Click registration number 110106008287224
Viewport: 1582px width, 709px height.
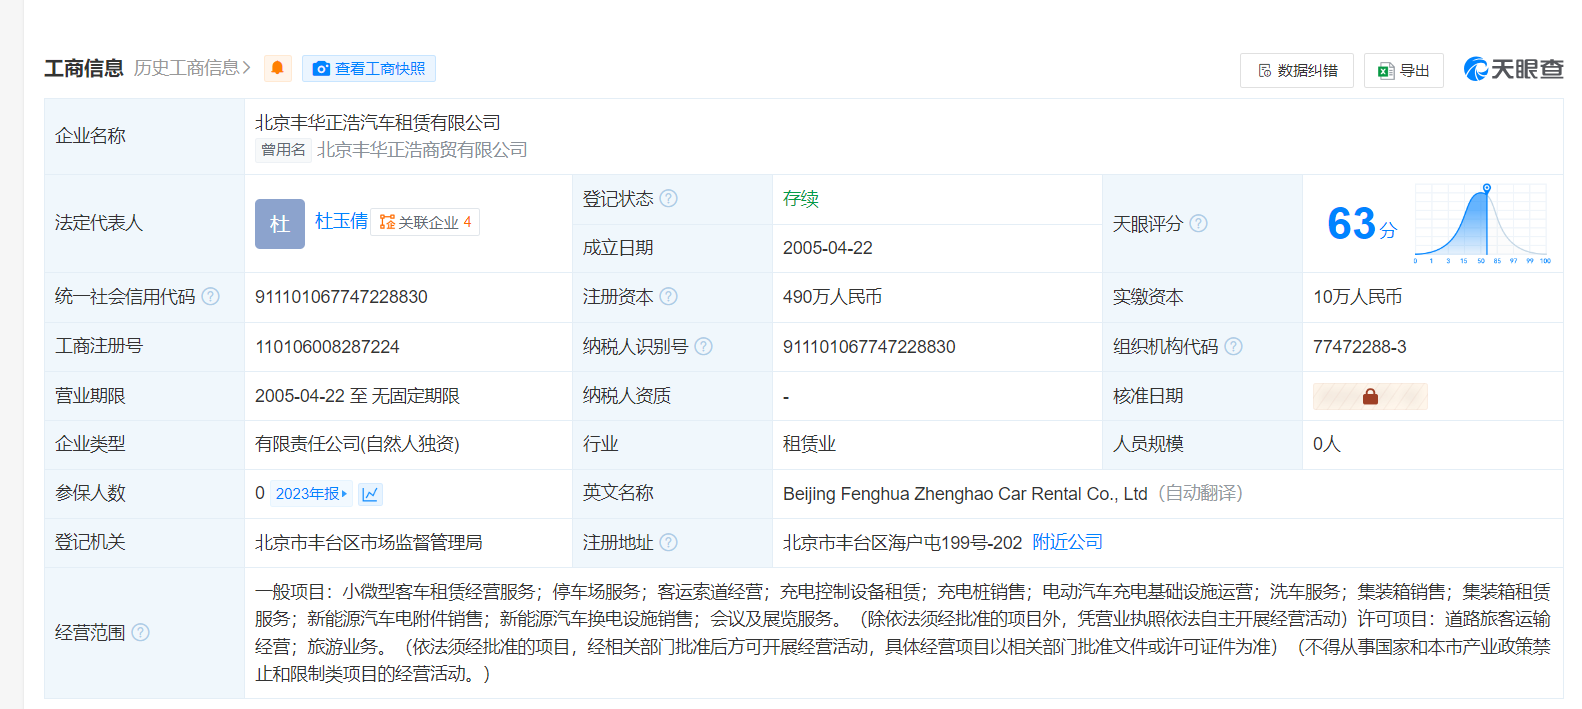pyautogui.click(x=327, y=347)
